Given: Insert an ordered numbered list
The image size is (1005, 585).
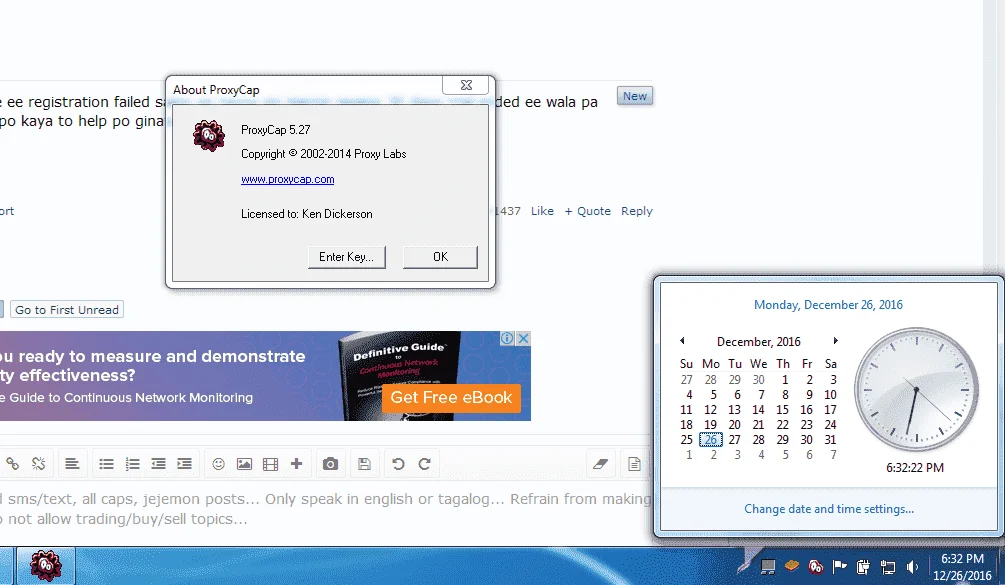Looking at the screenshot, I should pos(133,463).
